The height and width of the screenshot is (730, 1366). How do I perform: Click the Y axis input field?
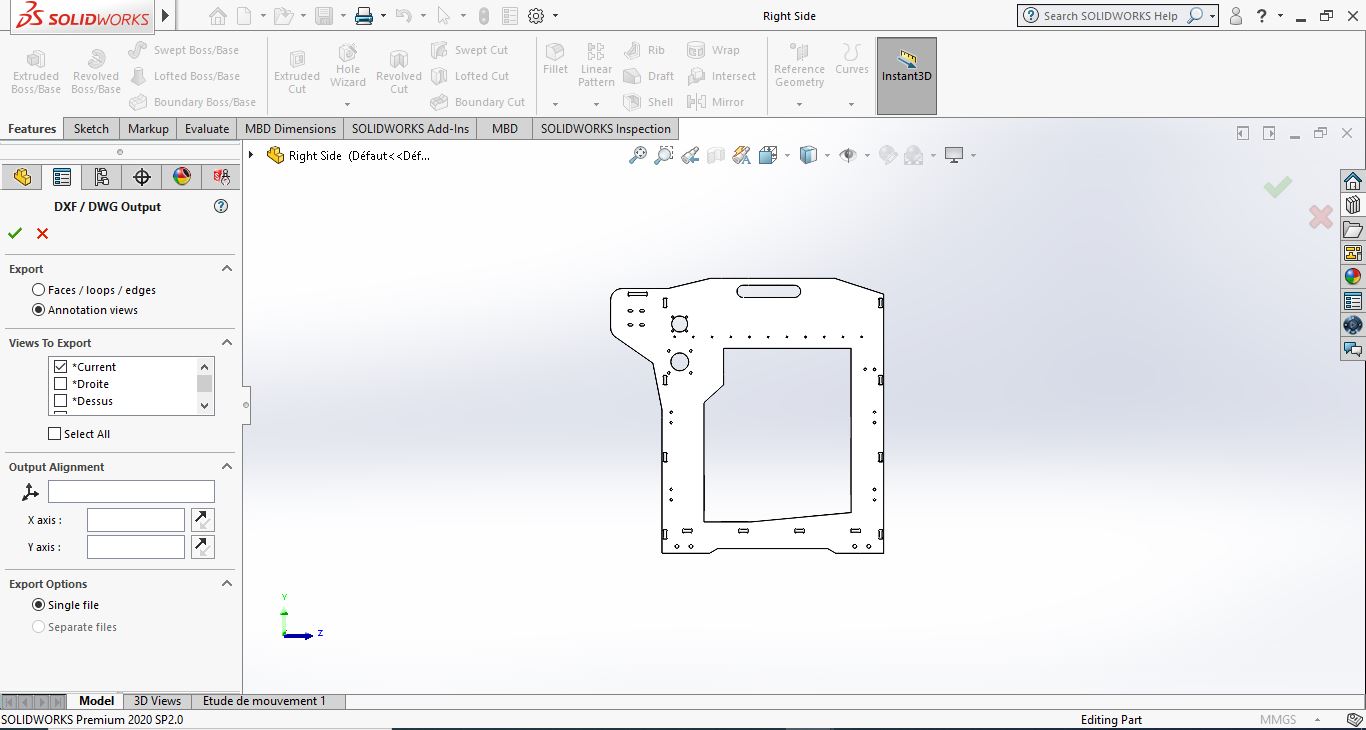click(136, 547)
